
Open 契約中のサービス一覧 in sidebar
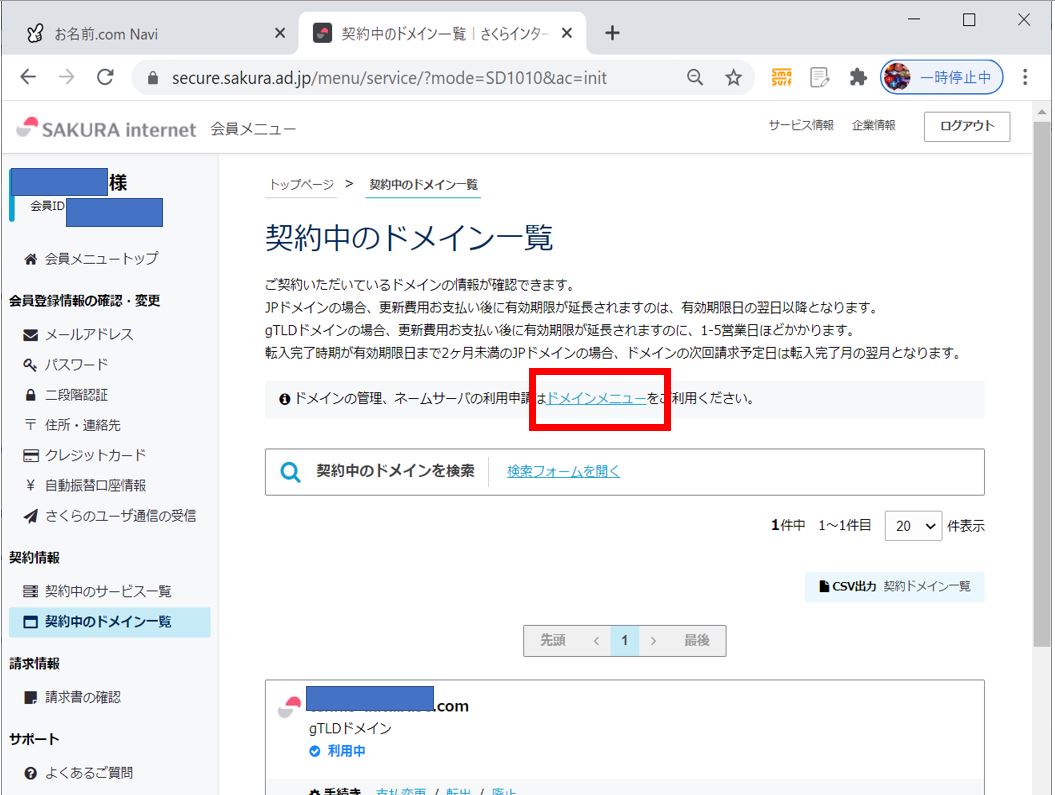(108, 591)
